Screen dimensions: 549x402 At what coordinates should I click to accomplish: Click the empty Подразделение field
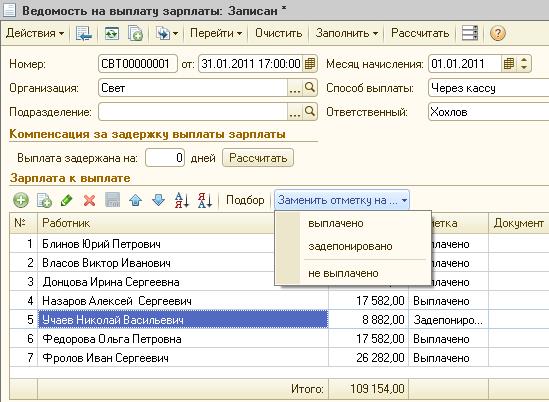[x=193, y=111]
